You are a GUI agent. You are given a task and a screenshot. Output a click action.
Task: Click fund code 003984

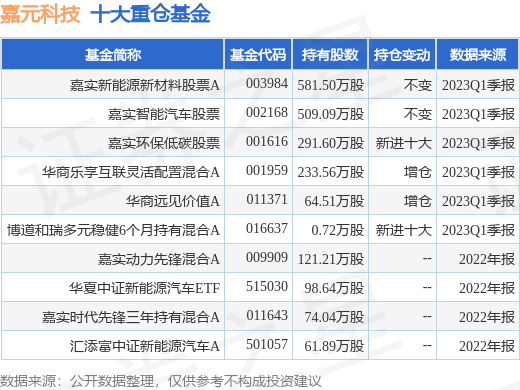click(267, 83)
